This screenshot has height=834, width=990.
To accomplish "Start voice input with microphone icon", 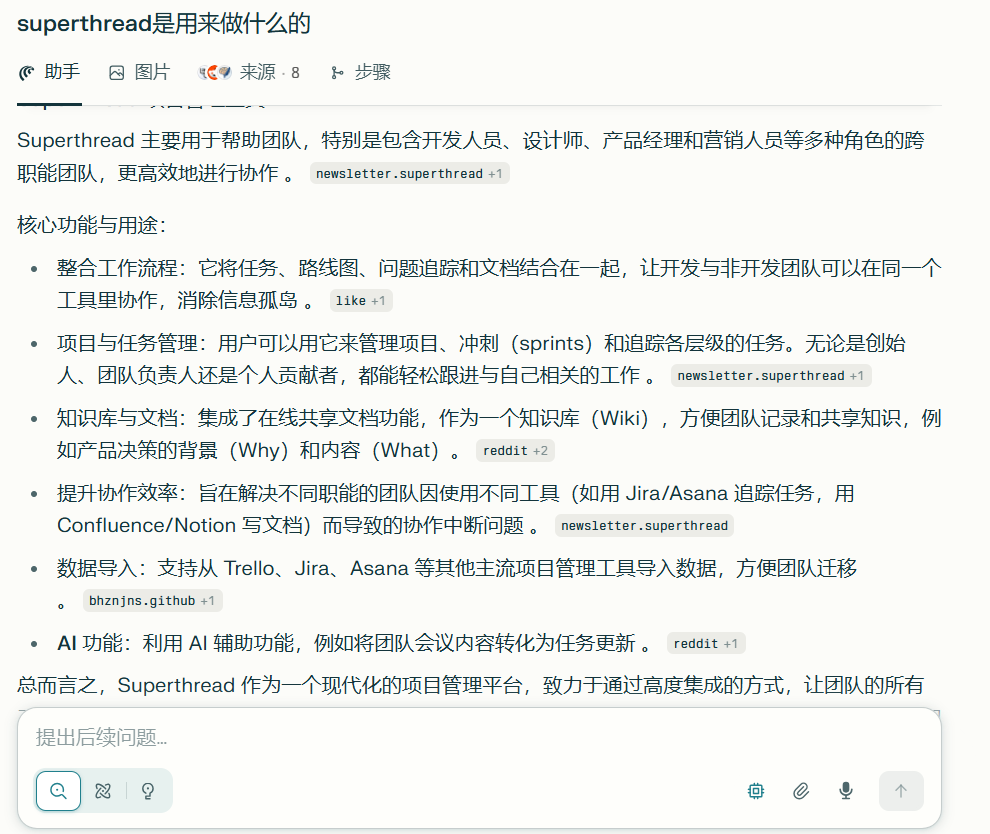I will [846, 791].
